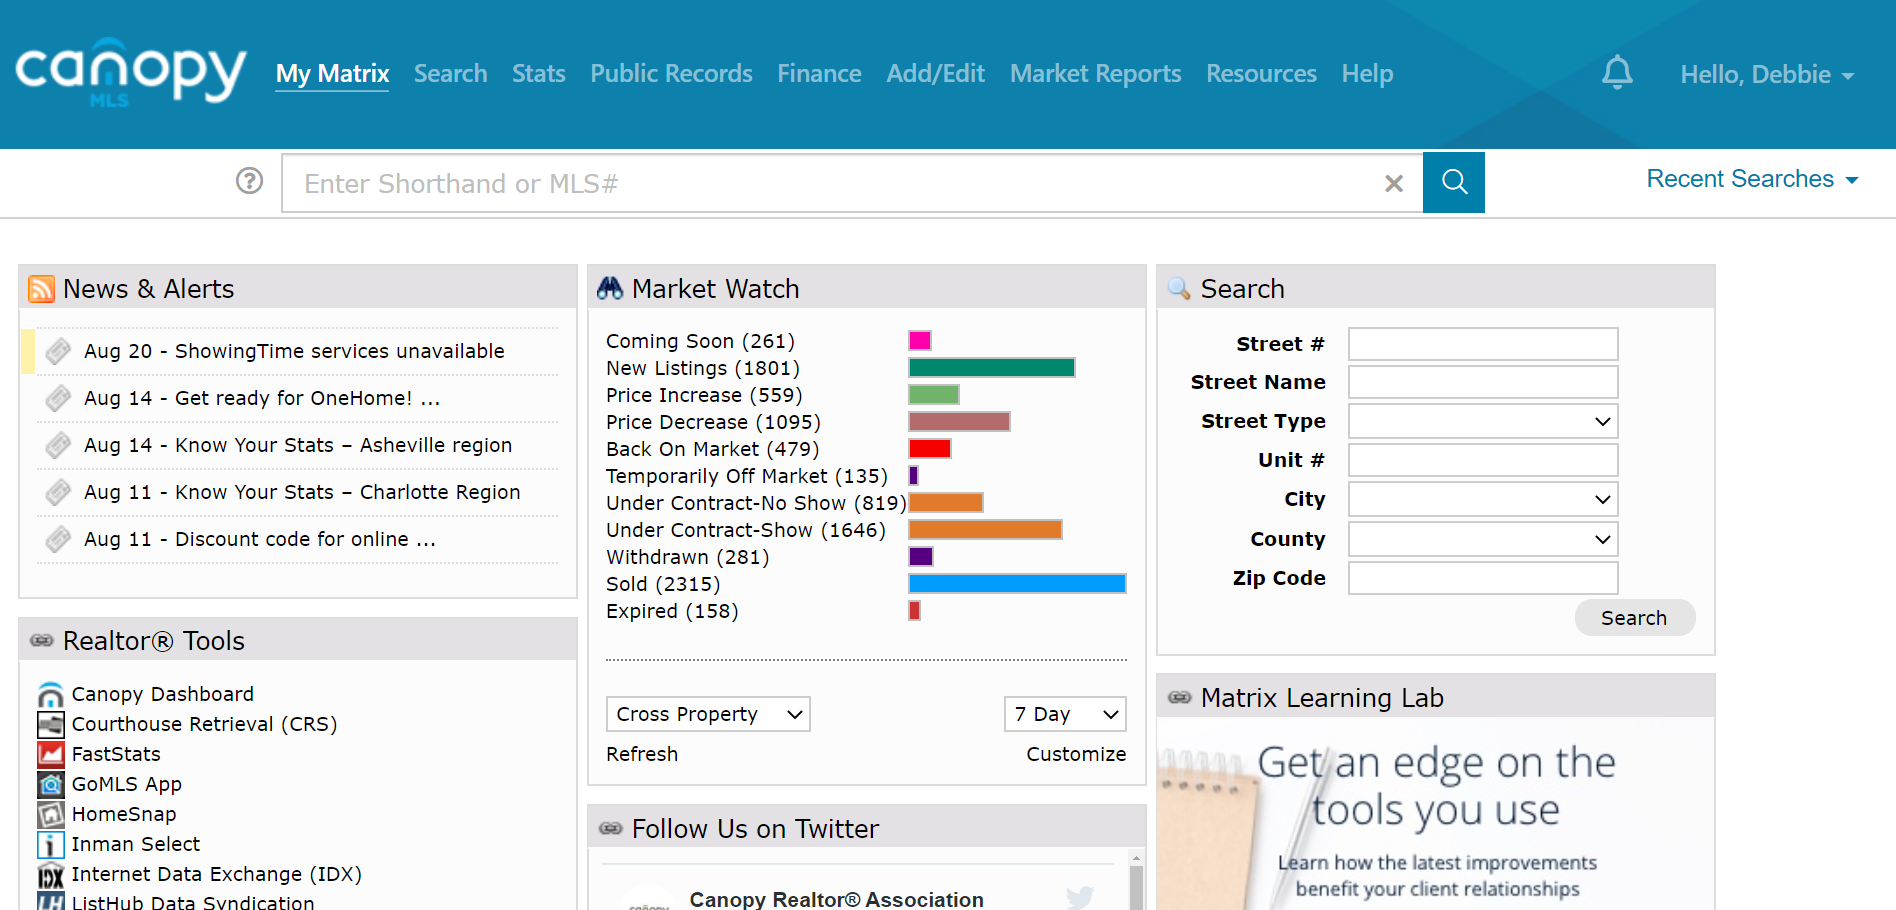Screen dimensions: 1896x910
Task: Click the magnifying glass search button
Action: (1453, 182)
